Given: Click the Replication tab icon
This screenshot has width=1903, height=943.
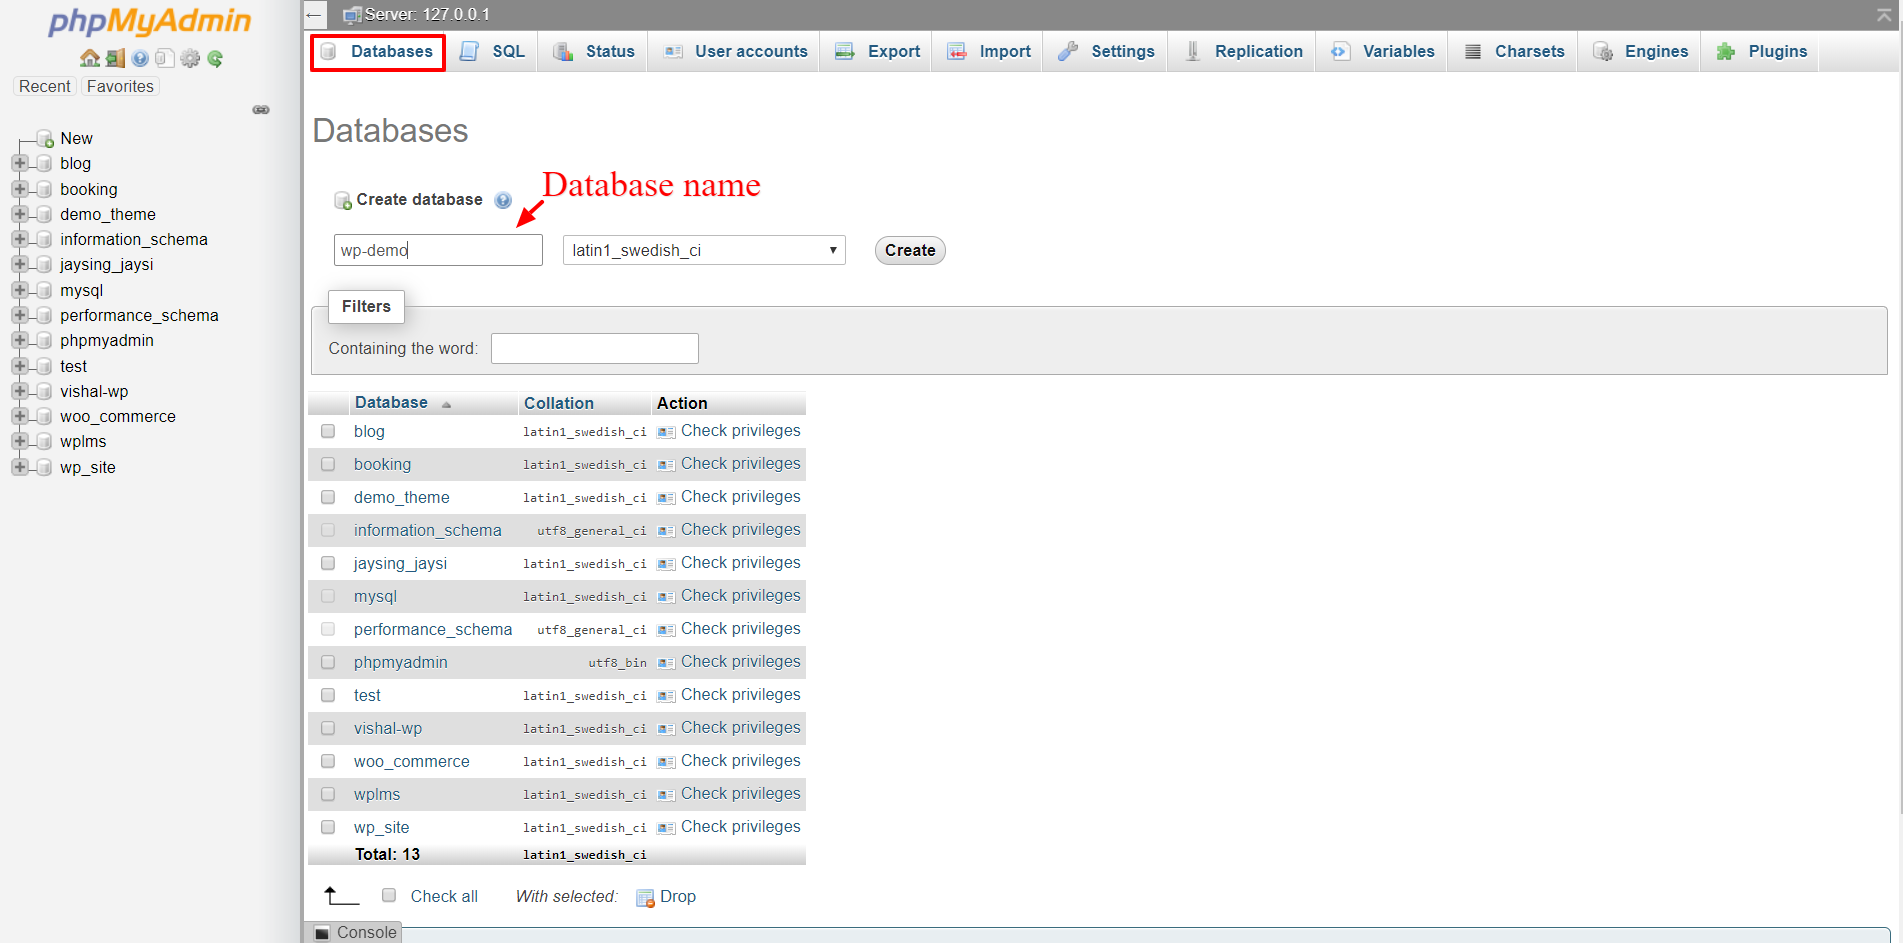Looking at the screenshot, I should 1192,52.
